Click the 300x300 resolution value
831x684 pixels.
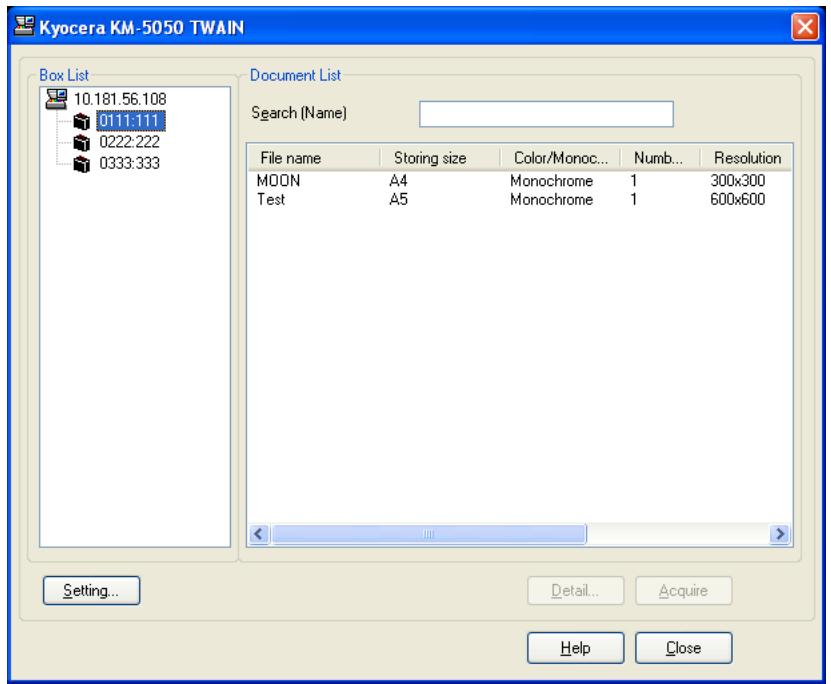[x=737, y=181]
